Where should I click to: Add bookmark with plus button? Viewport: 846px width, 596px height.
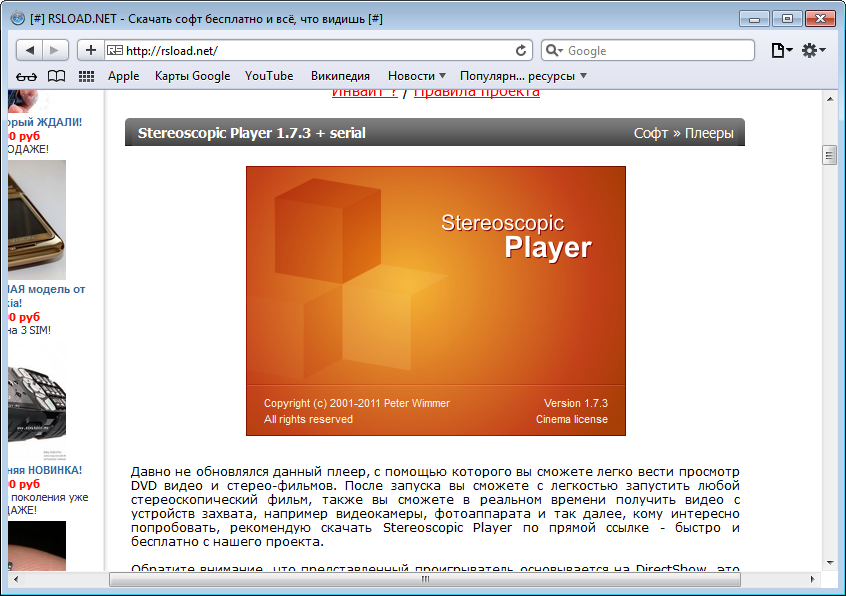tap(91, 50)
